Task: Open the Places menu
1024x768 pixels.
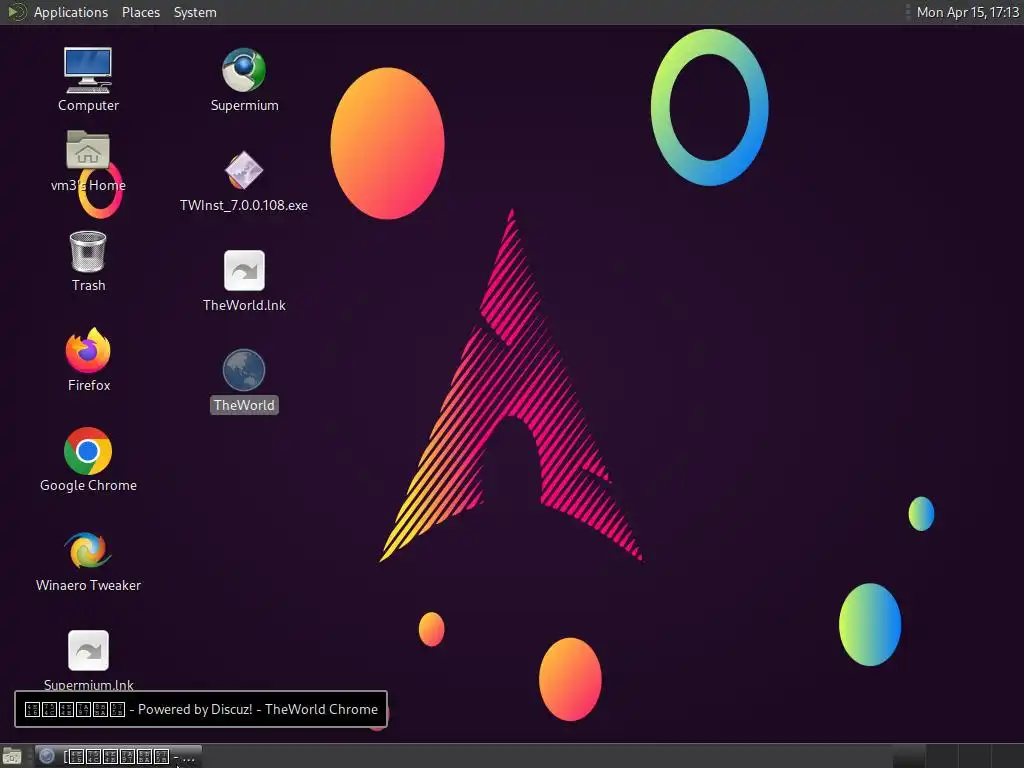Action: (140, 12)
